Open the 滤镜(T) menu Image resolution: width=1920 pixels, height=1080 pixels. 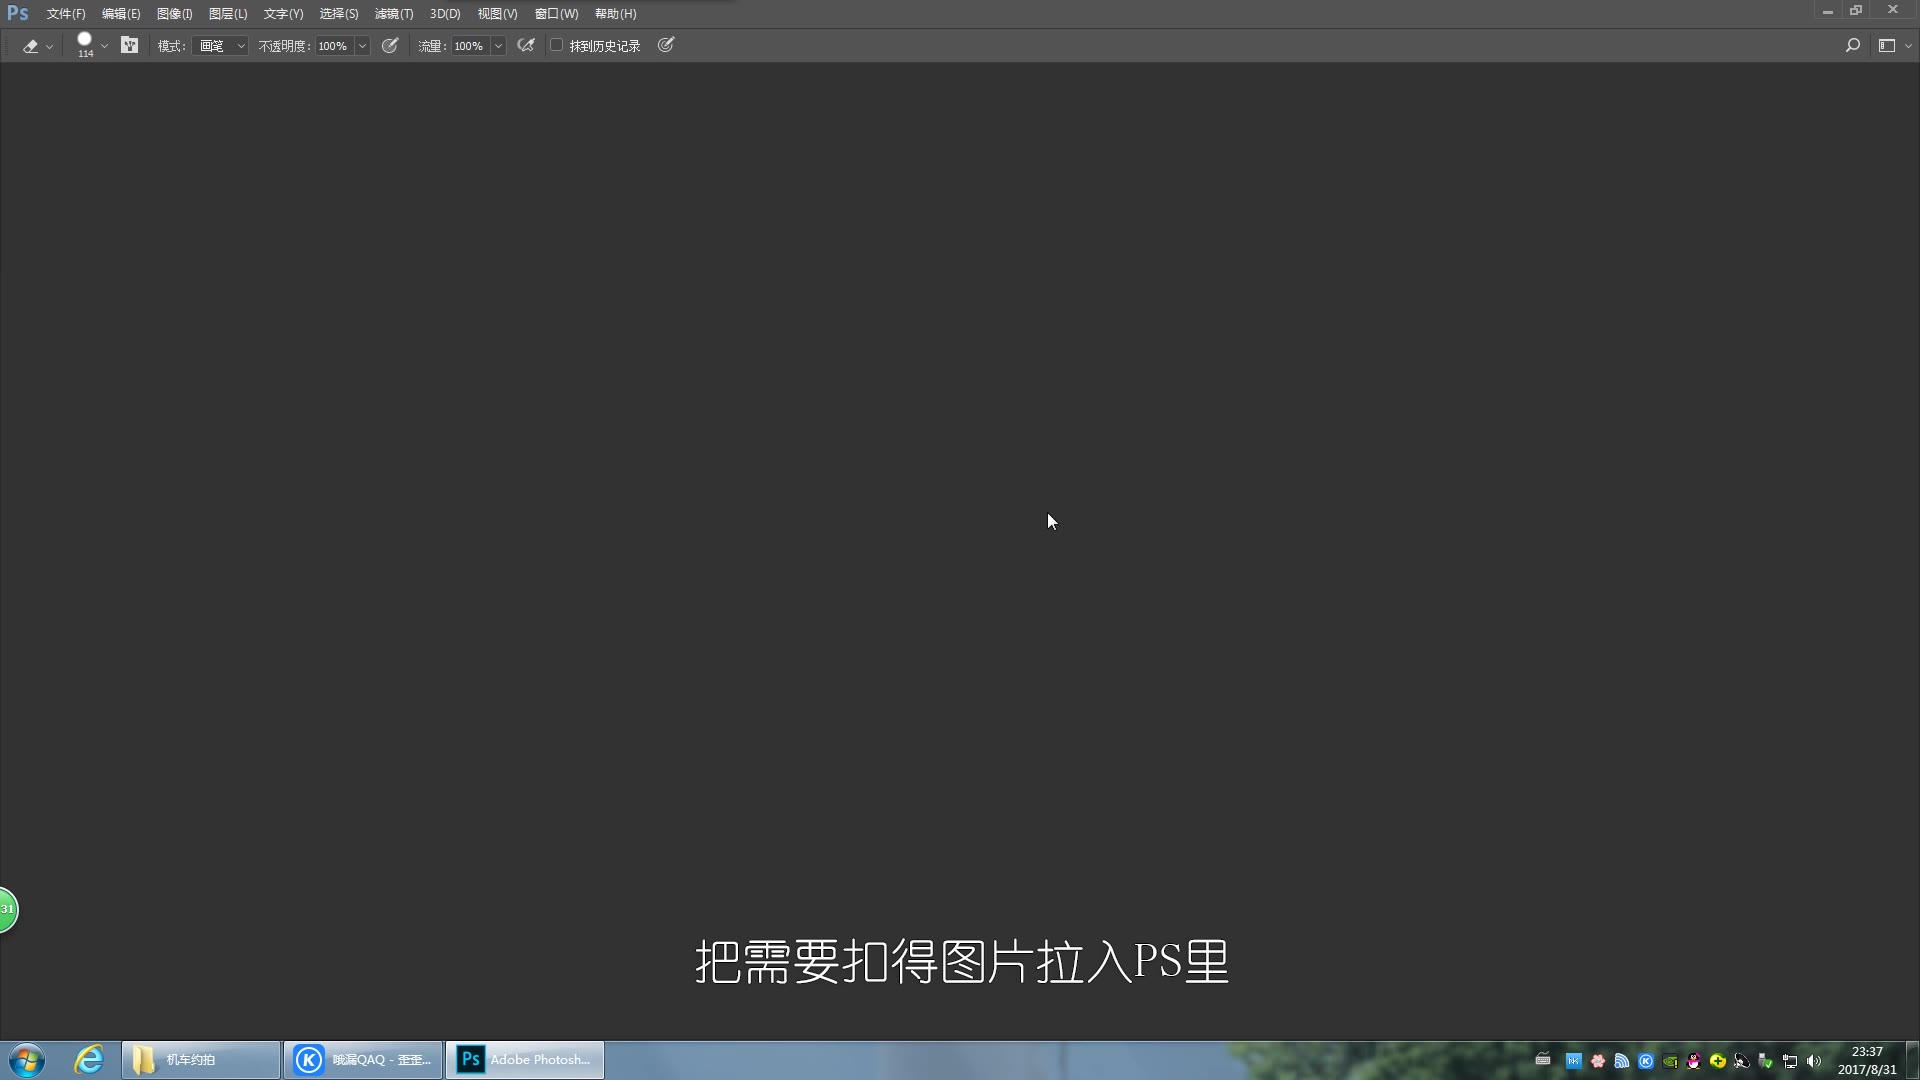(x=394, y=14)
